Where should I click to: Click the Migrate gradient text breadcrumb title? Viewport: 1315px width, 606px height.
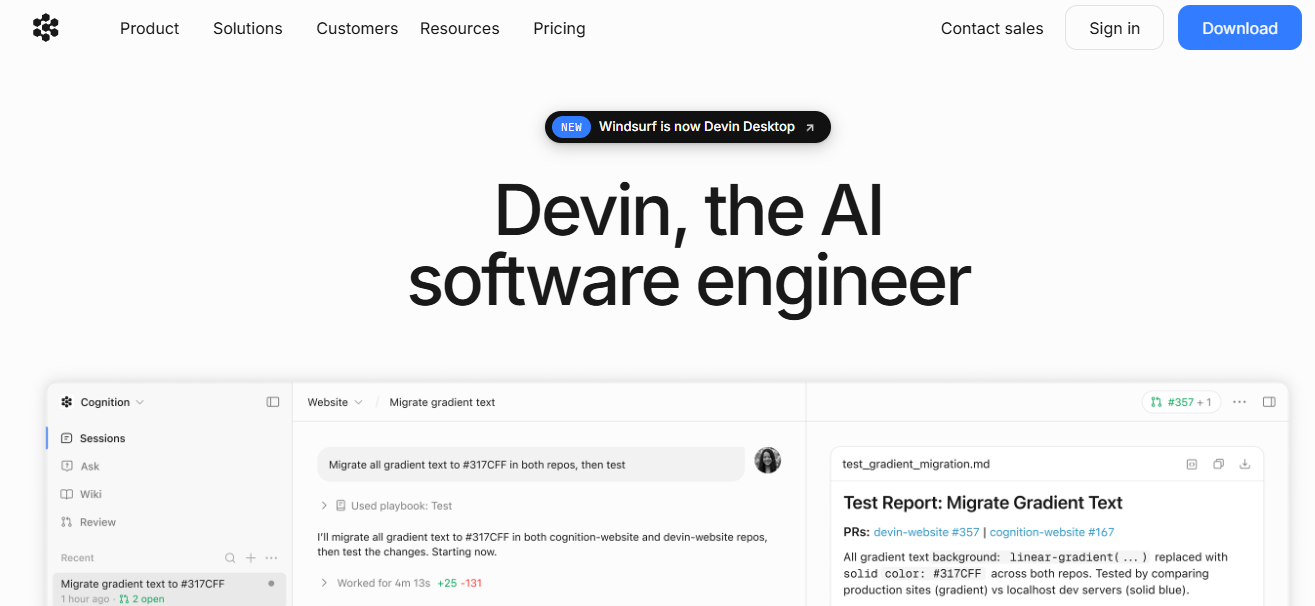coord(442,402)
